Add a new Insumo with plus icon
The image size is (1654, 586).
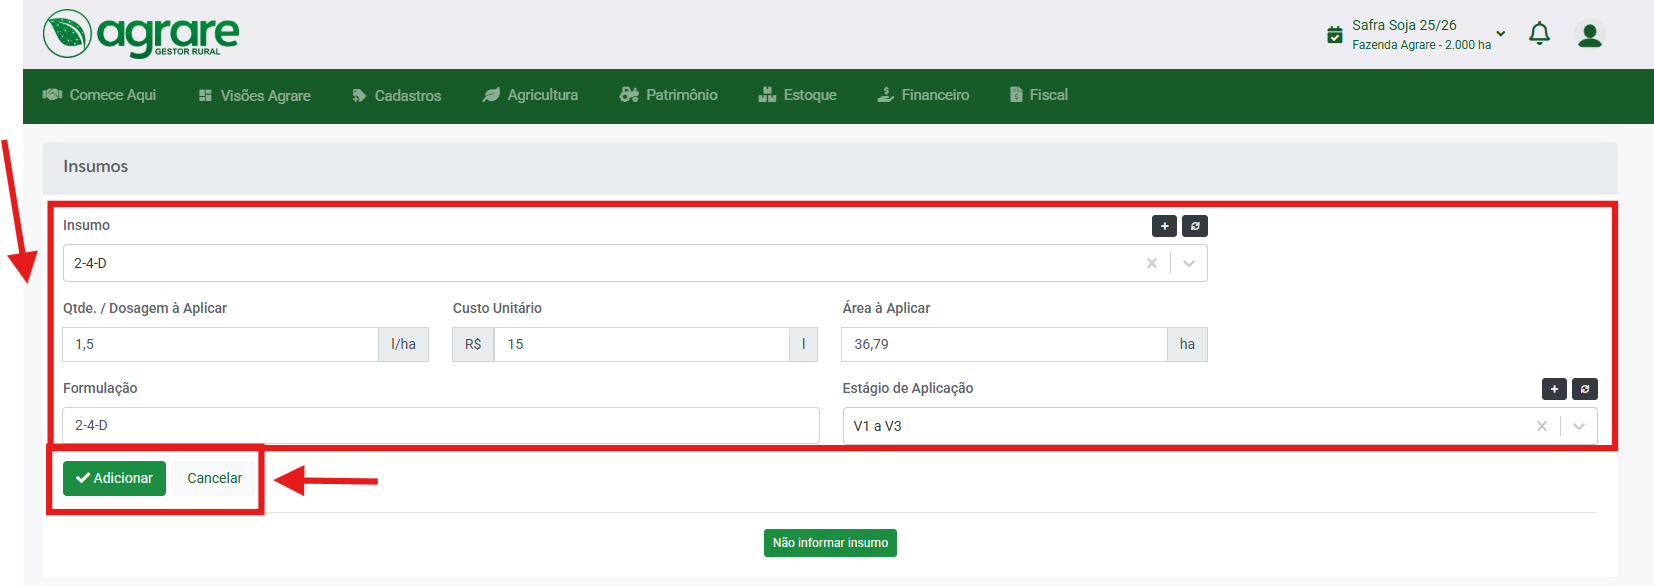pyautogui.click(x=1164, y=226)
